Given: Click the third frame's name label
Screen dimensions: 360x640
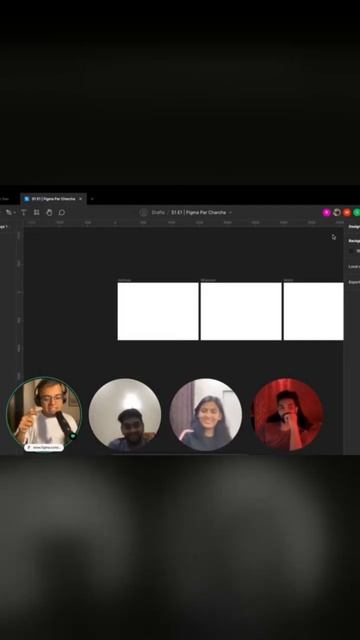Looking at the screenshot, I should (288, 280).
